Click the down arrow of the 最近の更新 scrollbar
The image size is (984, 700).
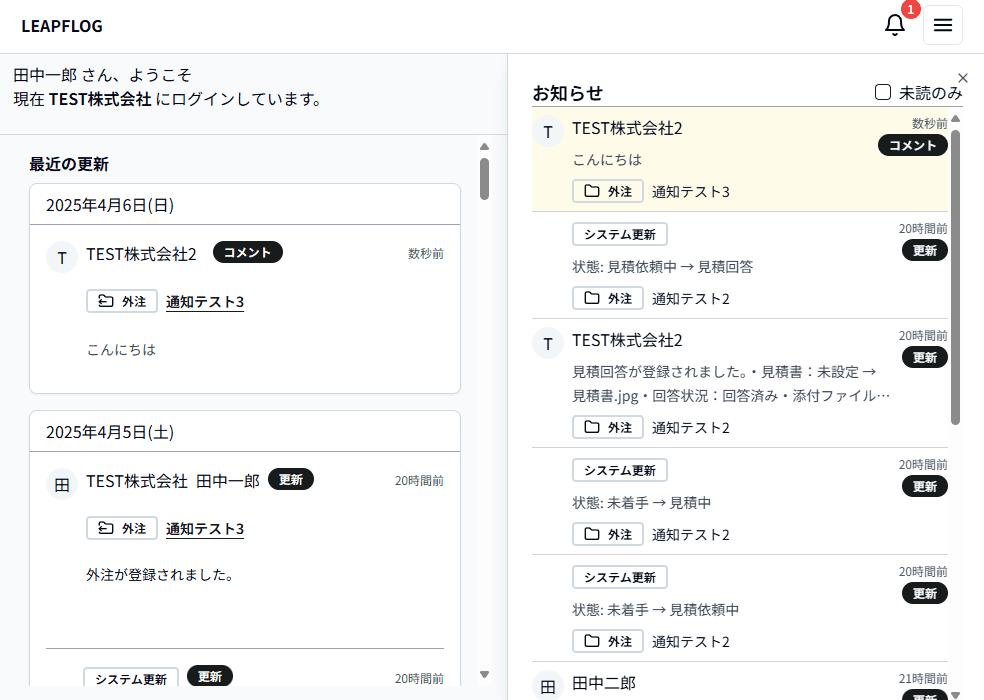[485, 674]
